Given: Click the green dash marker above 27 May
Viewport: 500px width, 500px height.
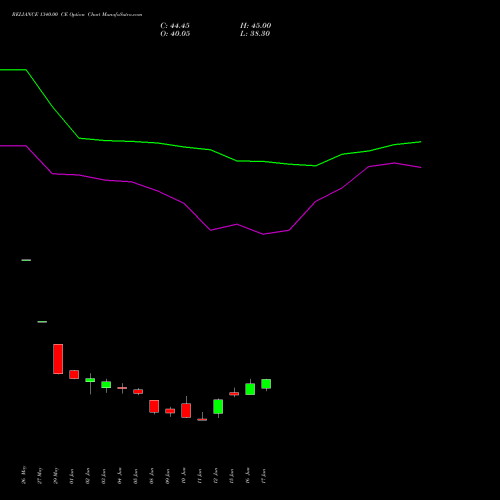Looking at the screenshot, I should coord(42,322).
